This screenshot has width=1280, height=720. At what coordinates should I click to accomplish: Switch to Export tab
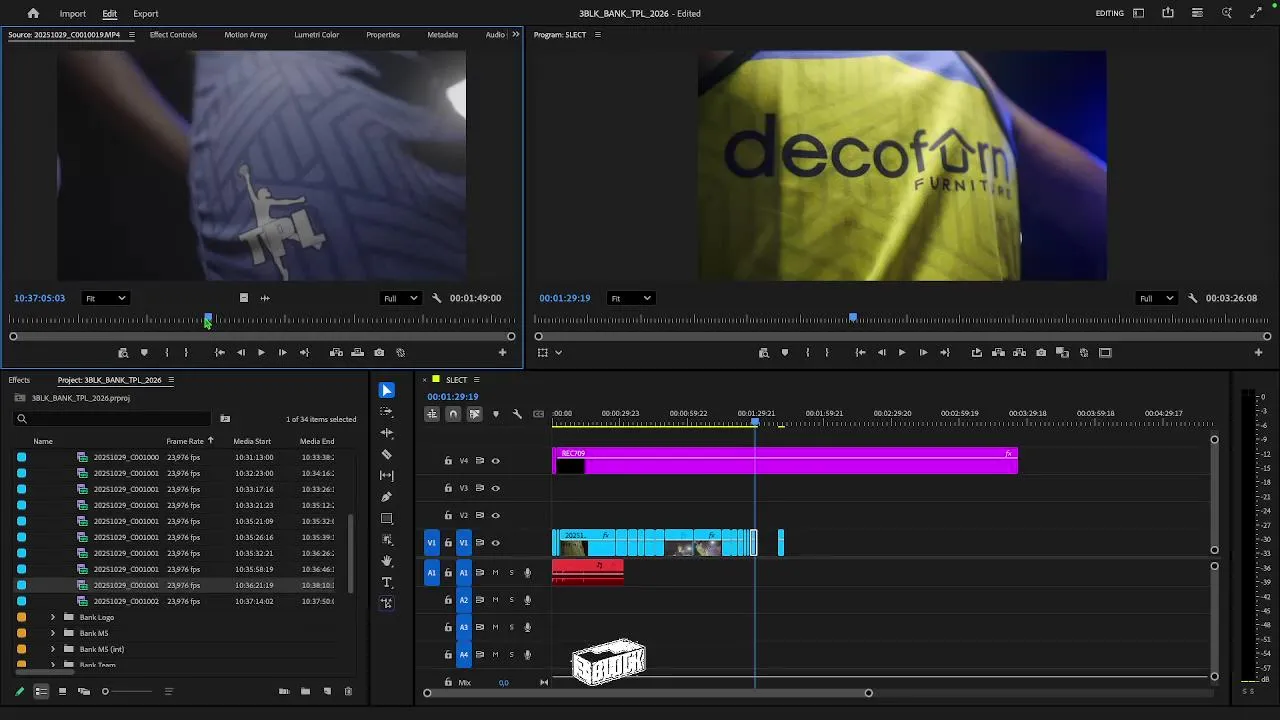click(x=145, y=14)
